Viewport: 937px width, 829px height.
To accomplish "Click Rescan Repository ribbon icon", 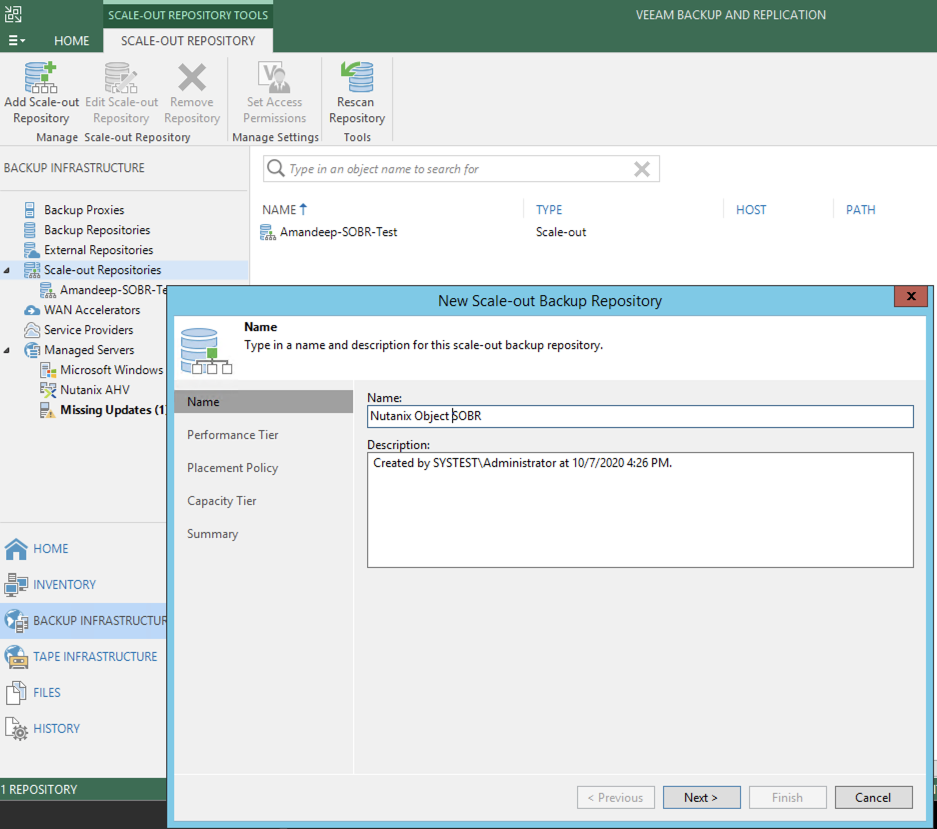I will click(x=357, y=78).
